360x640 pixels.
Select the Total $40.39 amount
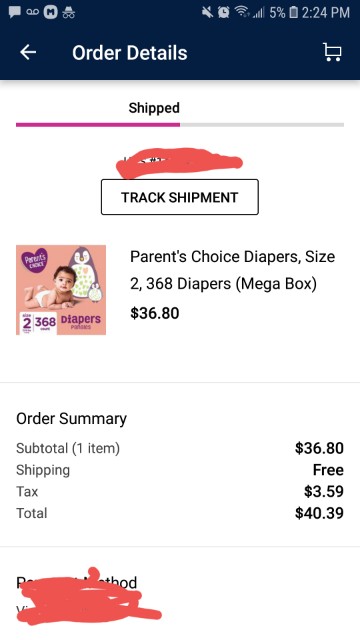tap(319, 513)
